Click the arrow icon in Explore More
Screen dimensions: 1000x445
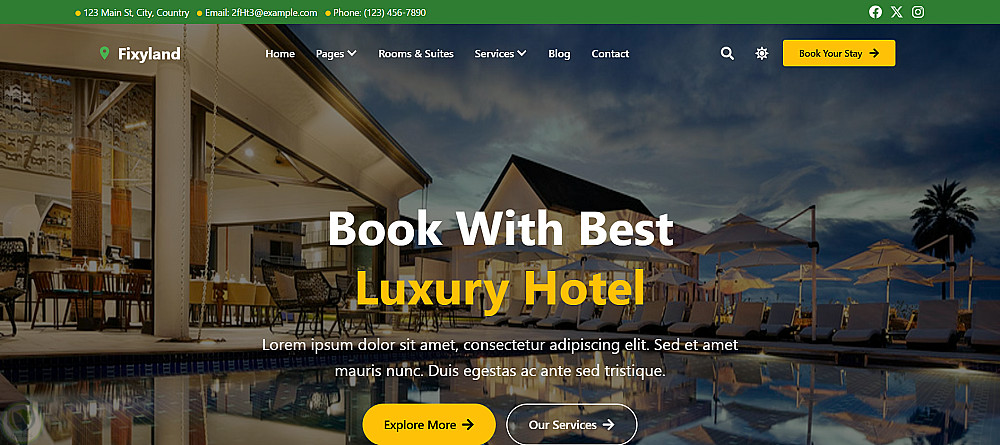coord(467,425)
